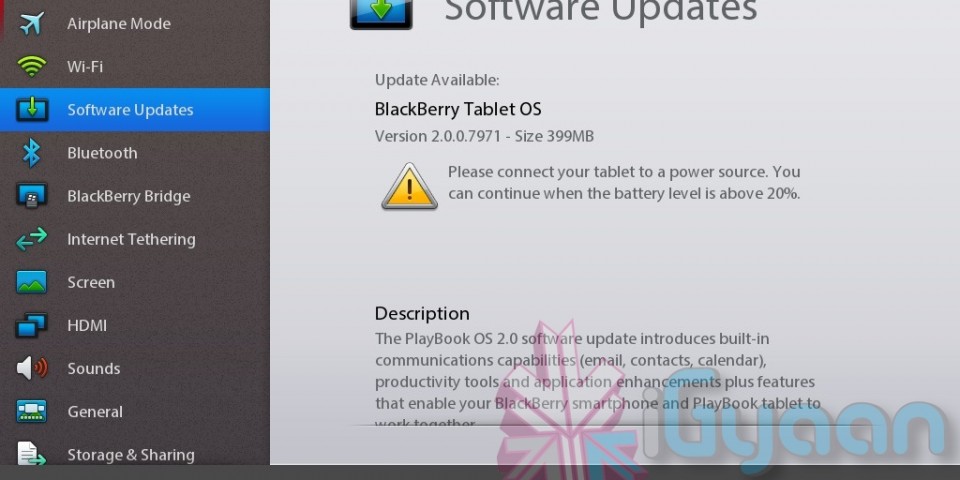
Task: Click the yellow warning triangle icon
Action: coord(410,186)
